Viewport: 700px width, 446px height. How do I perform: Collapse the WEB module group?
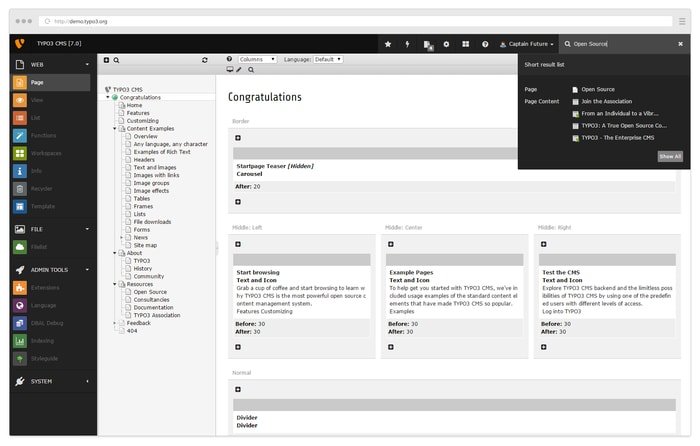pos(87,65)
